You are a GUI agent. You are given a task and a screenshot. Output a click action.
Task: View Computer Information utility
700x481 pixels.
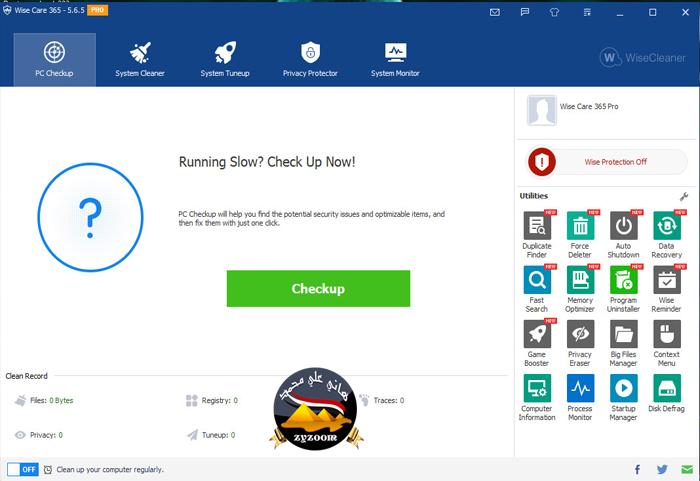(537, 397)
